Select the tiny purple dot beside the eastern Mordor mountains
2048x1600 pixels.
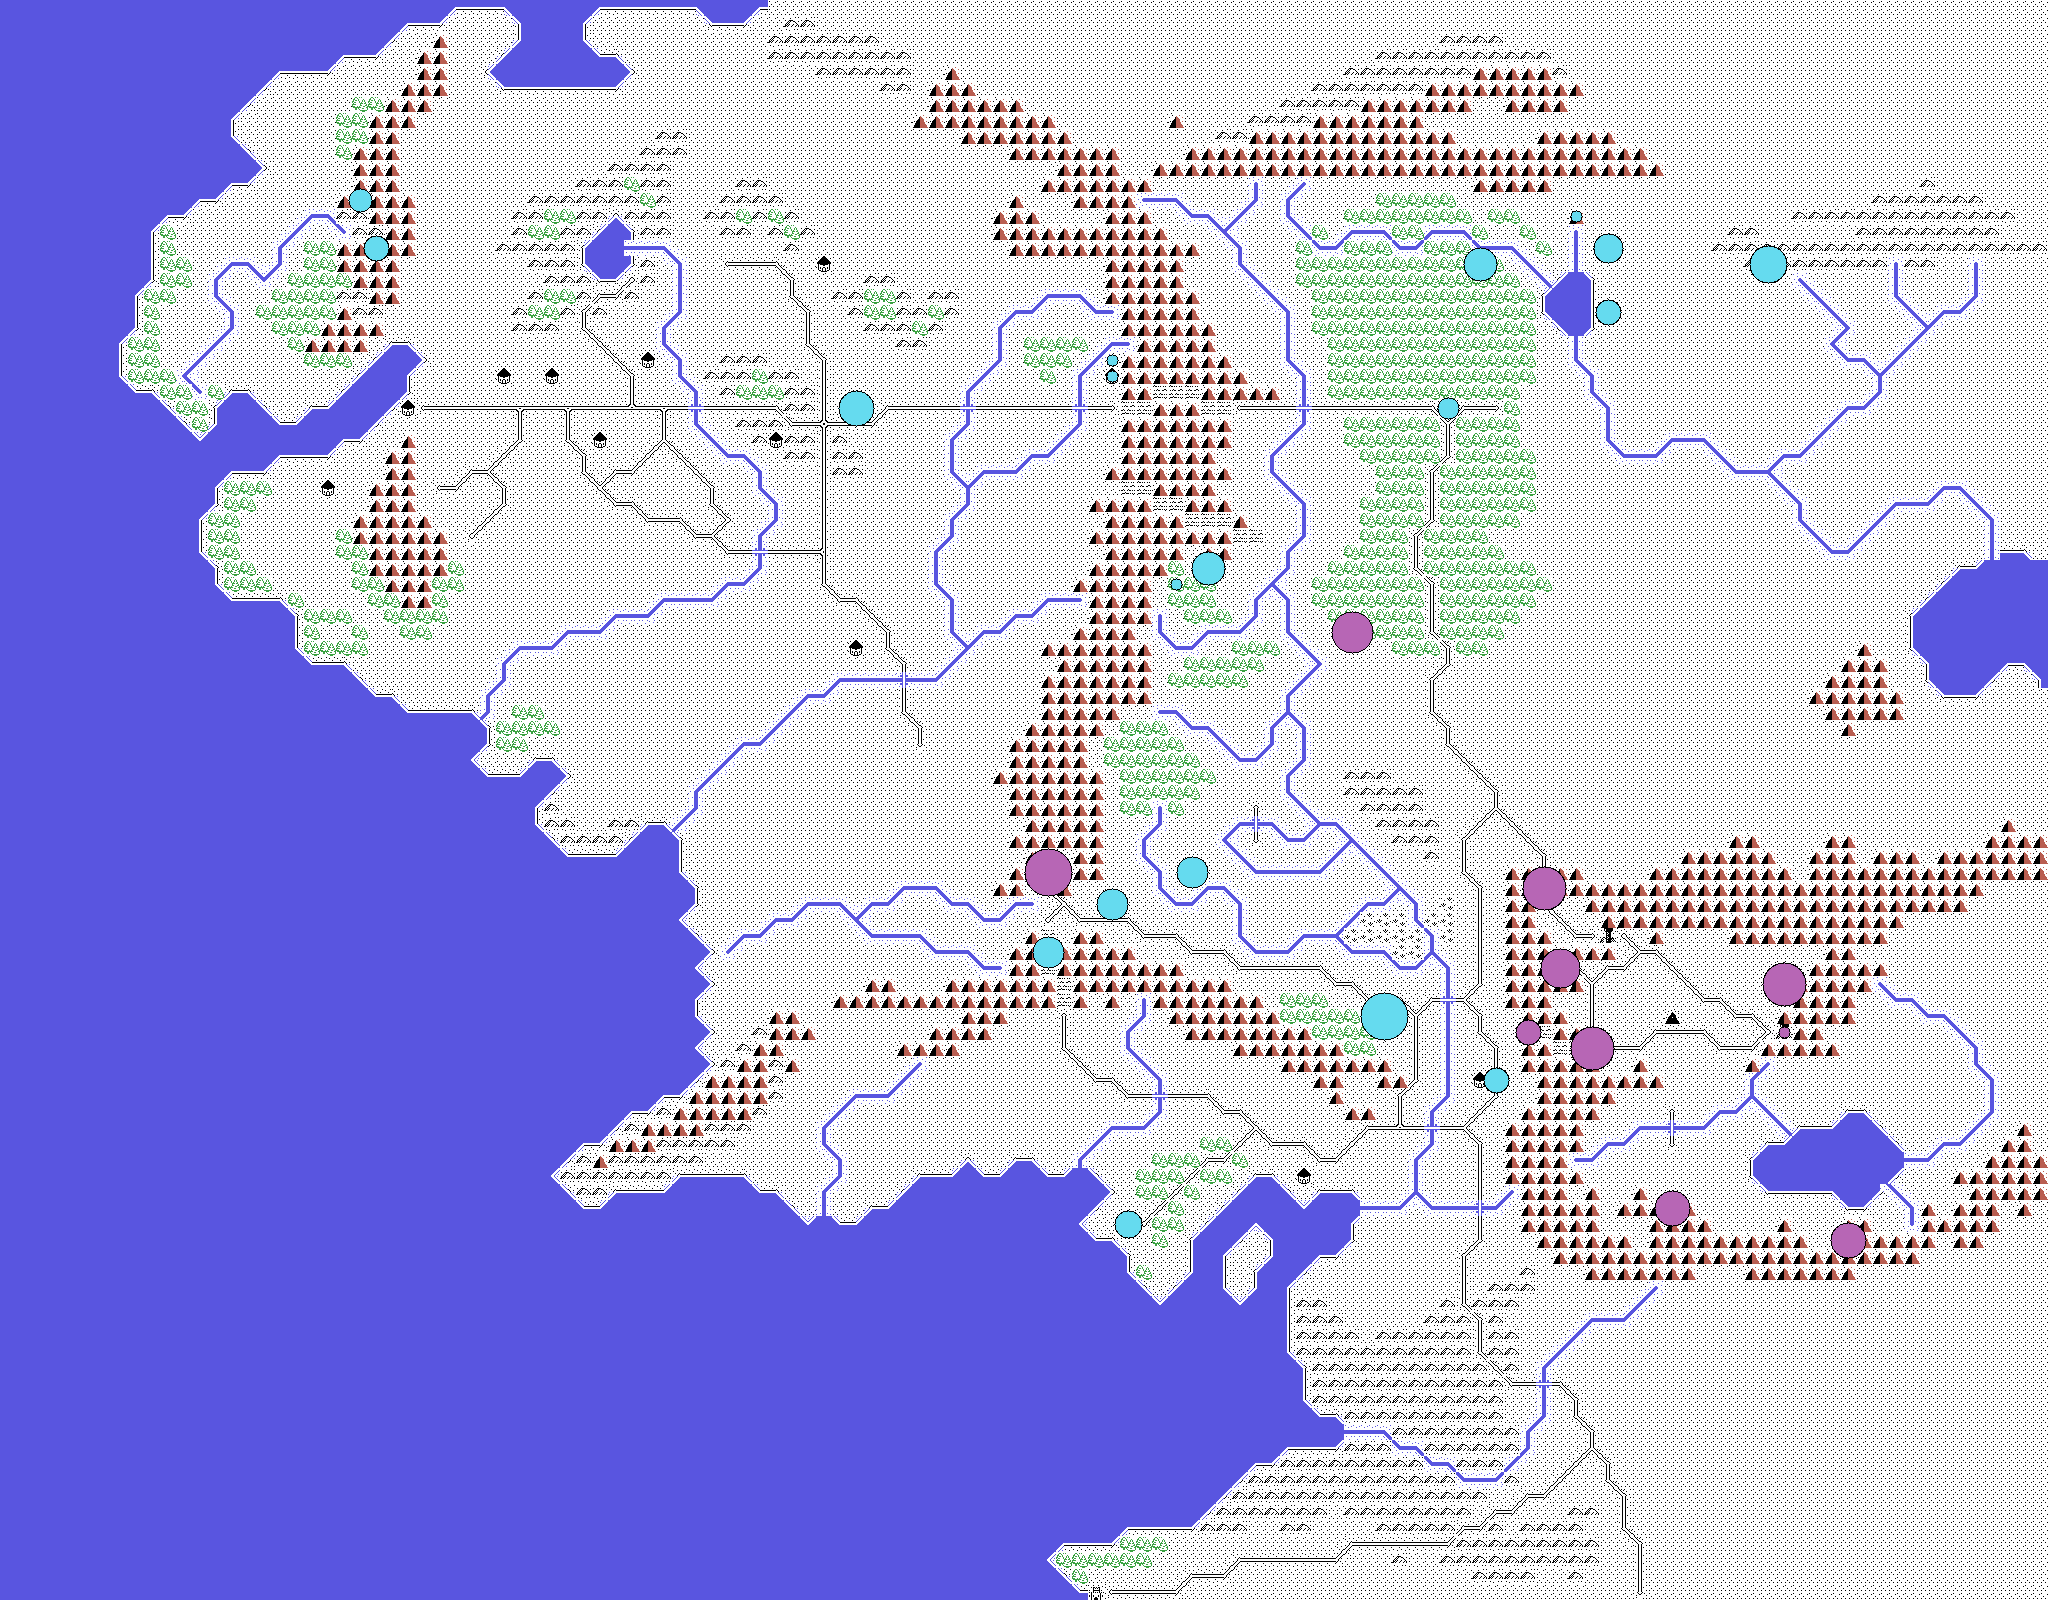1784,1032
